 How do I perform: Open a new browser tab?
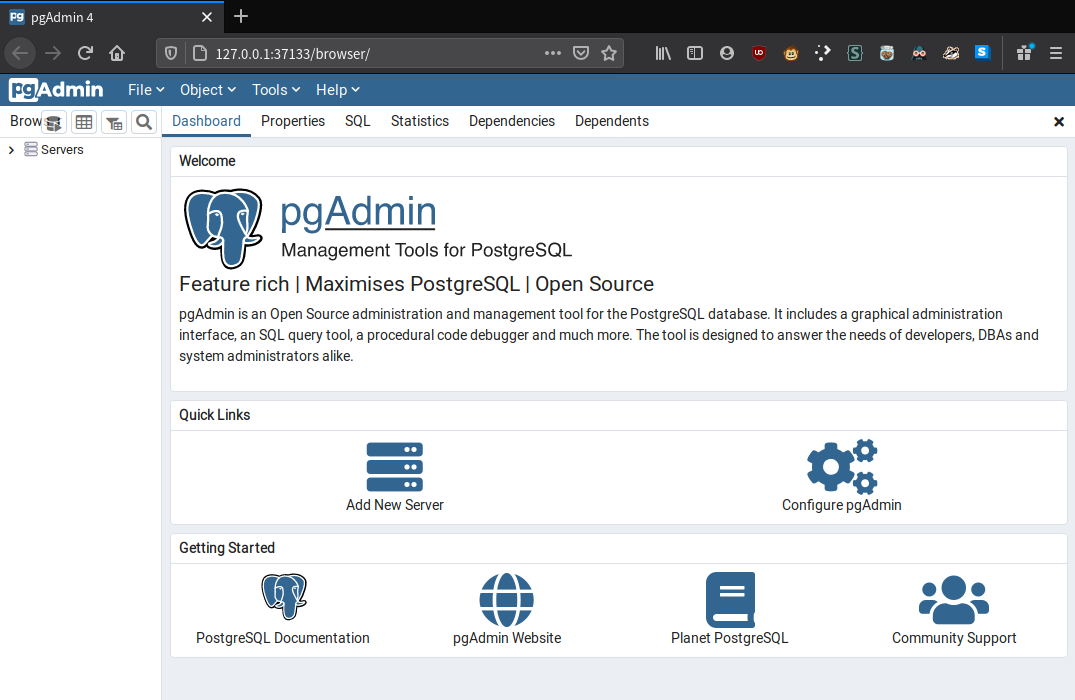[x=241, y=16]
